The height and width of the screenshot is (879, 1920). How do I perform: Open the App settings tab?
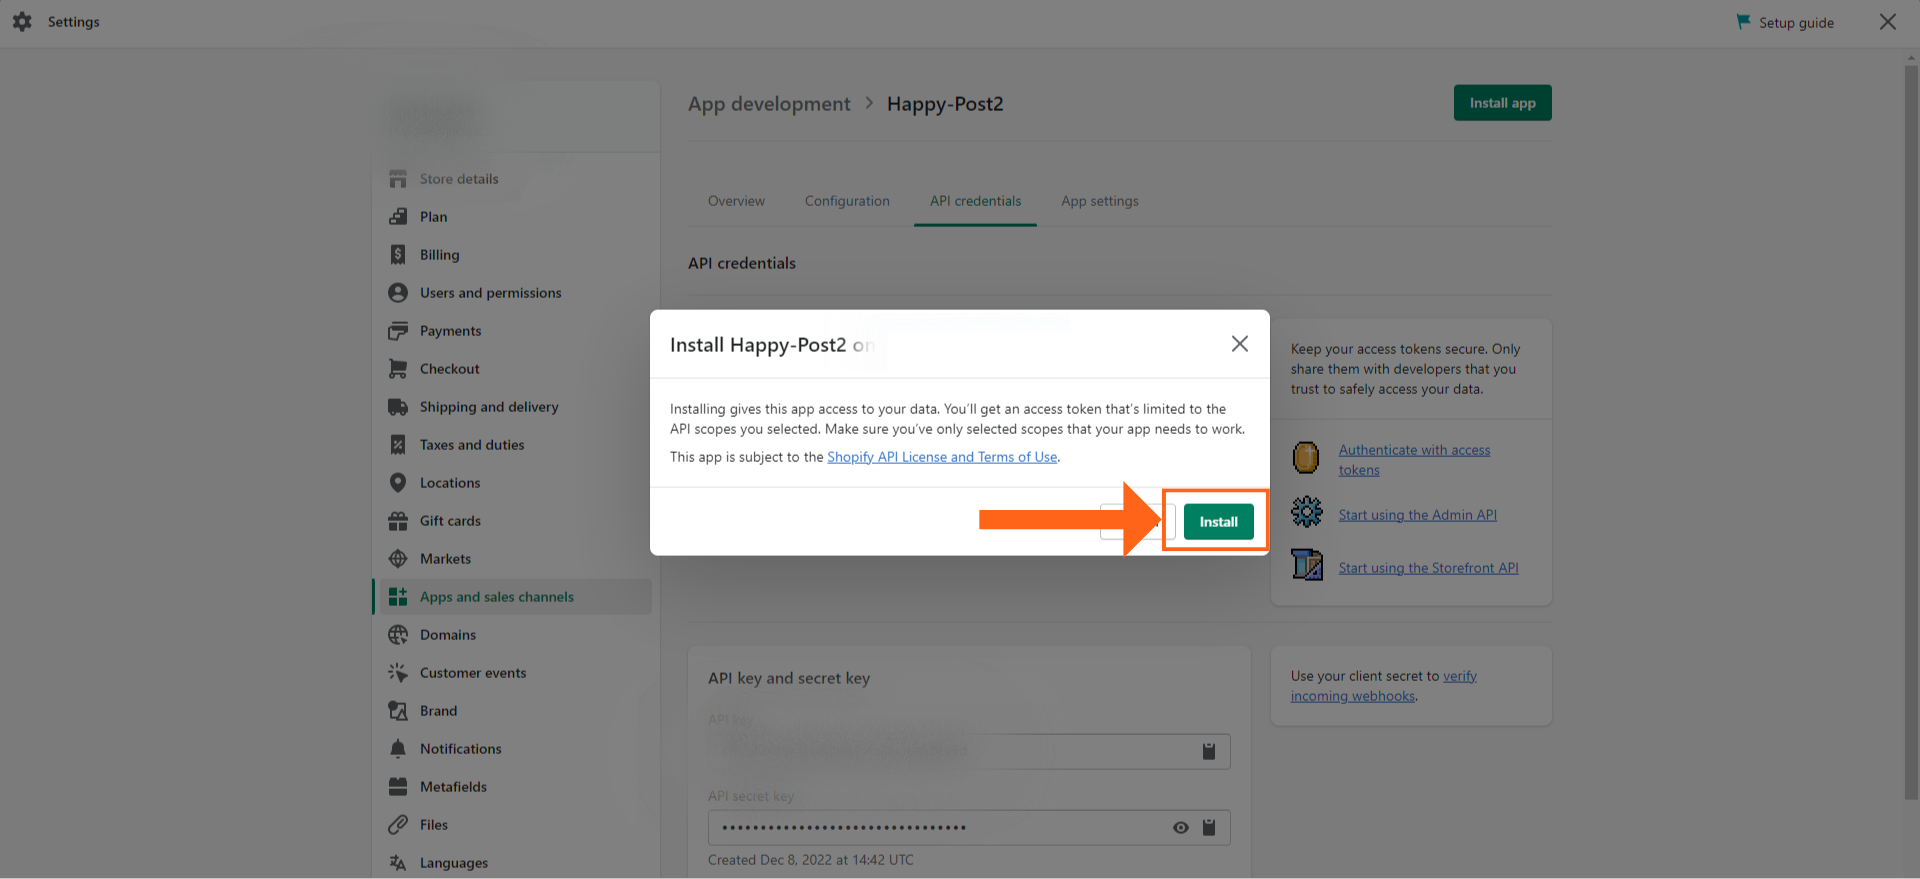[x=1099, y=201]
